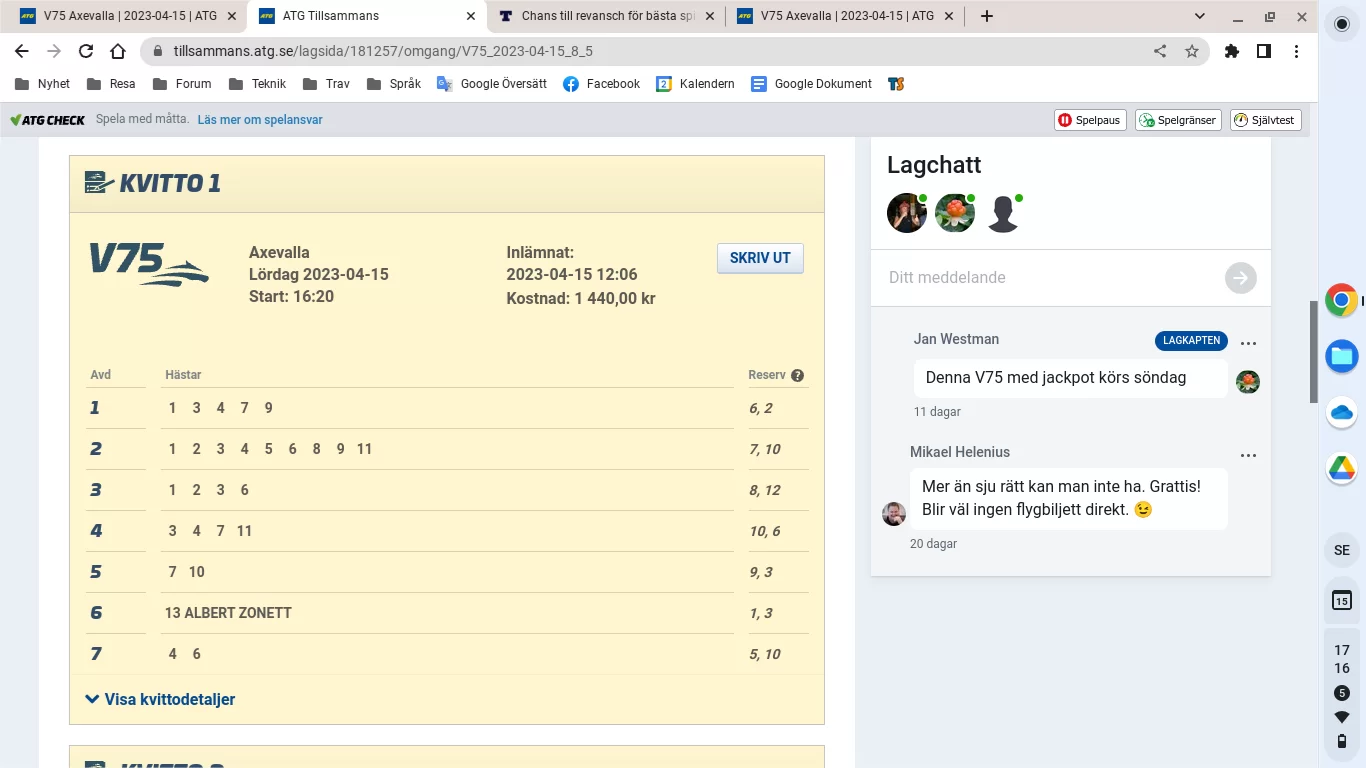Click the Reserv help question mark icon

[797, 376]
